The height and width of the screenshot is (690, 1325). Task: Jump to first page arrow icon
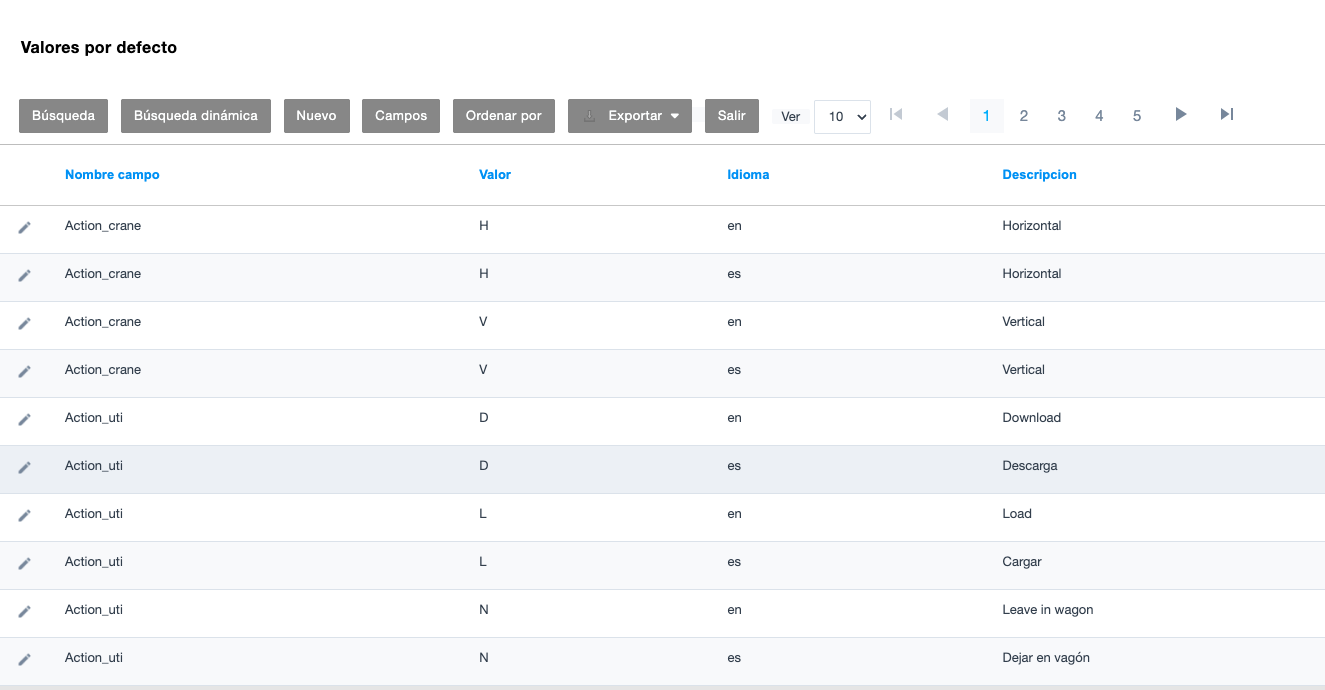pyautogui.click(x=896, y=115)
